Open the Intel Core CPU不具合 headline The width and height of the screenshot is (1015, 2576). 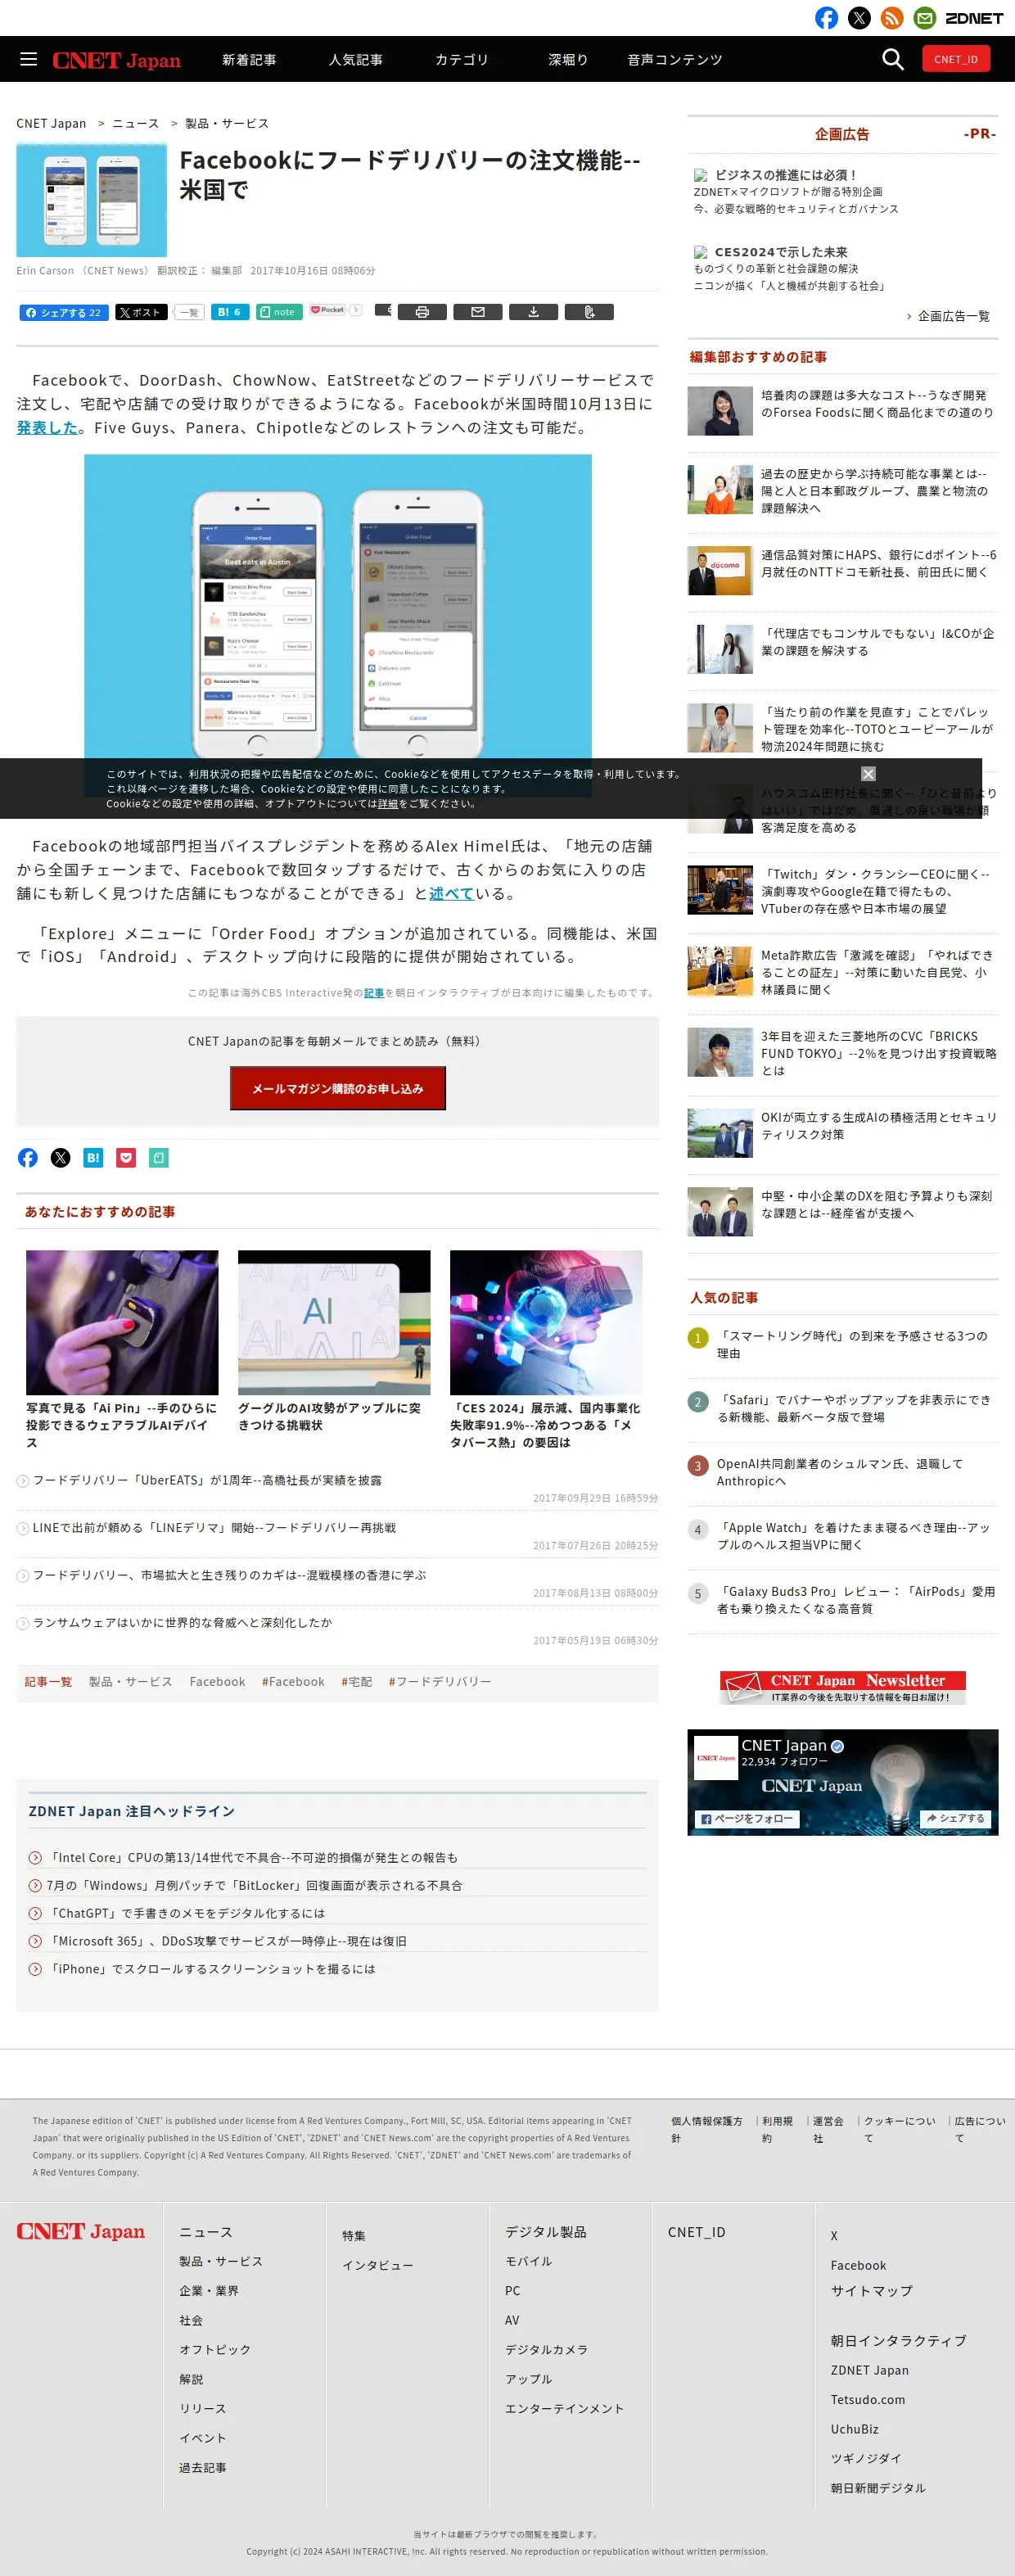coord(253,1857)
